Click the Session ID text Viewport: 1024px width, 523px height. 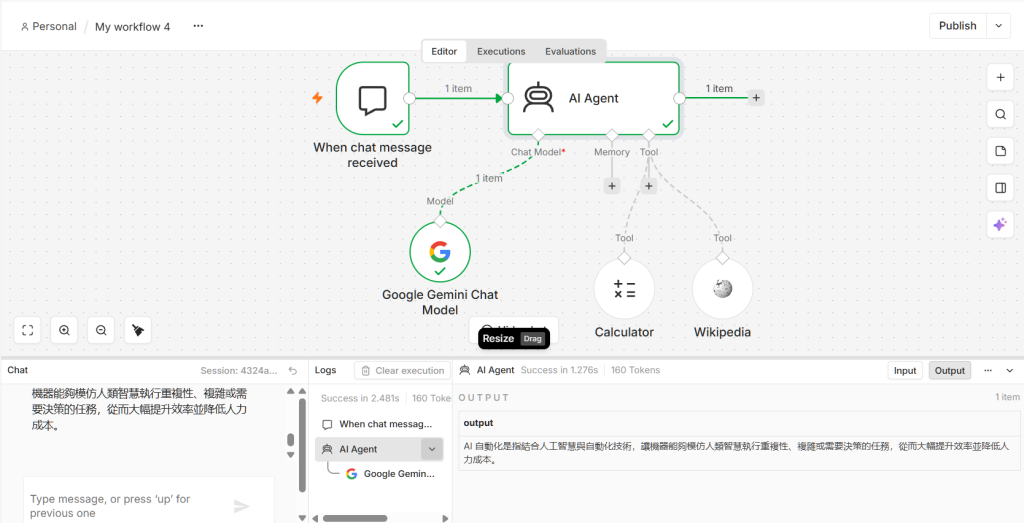point(239,370)
